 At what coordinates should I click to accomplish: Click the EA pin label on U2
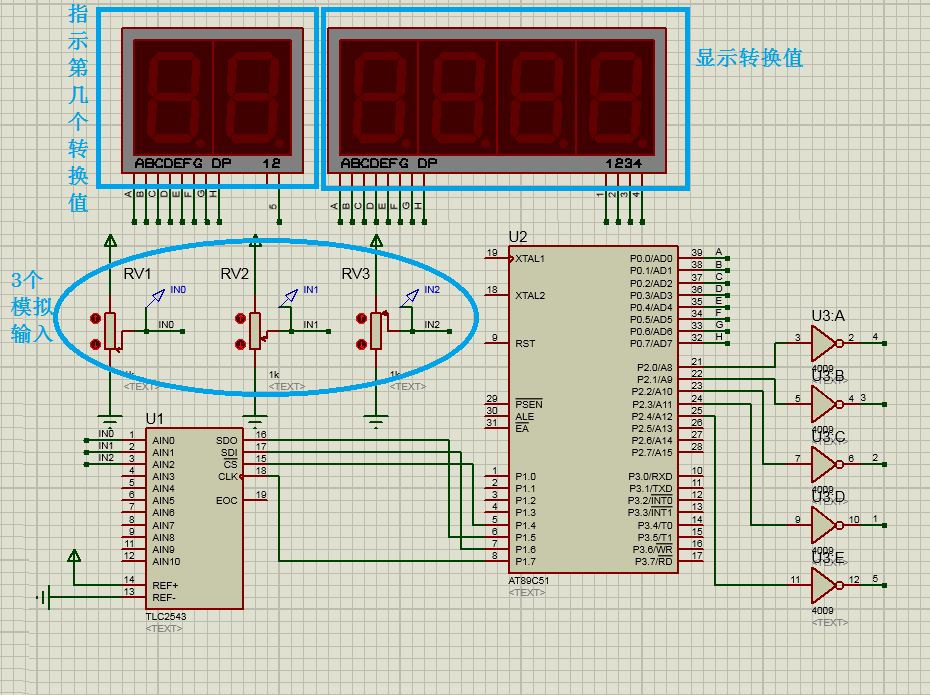522,428
